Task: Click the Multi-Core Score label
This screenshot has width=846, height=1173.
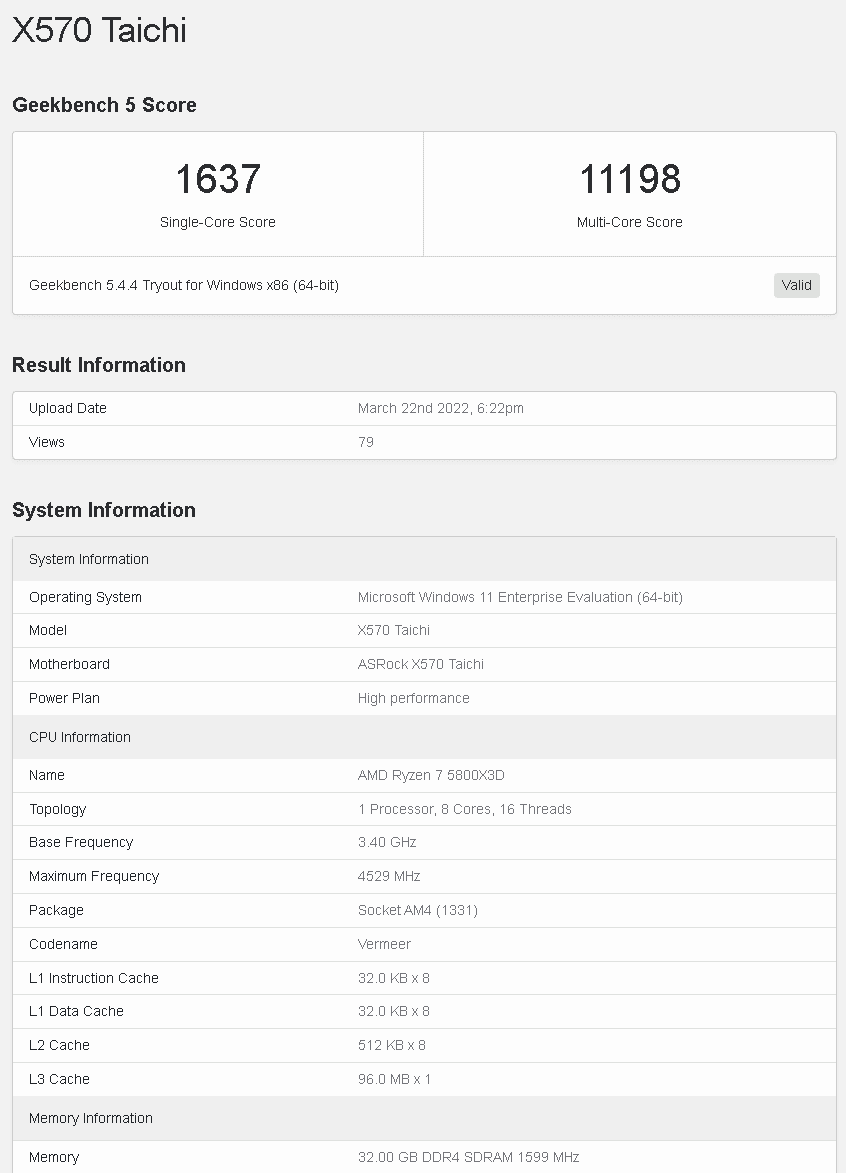Action: [630, 222]
